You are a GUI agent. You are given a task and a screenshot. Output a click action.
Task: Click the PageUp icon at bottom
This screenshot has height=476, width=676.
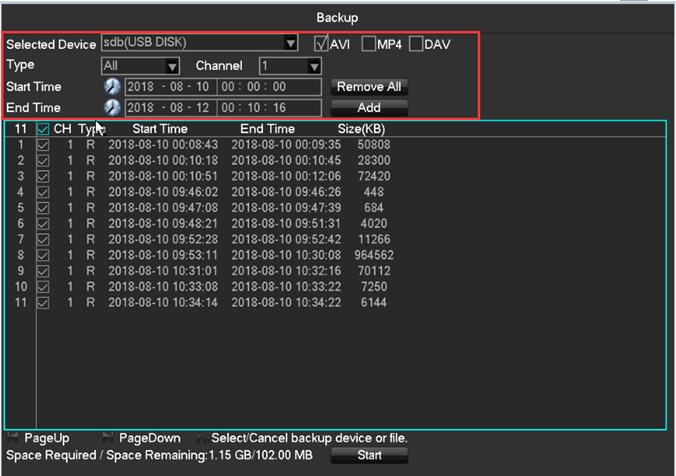(x=12, y=438)
